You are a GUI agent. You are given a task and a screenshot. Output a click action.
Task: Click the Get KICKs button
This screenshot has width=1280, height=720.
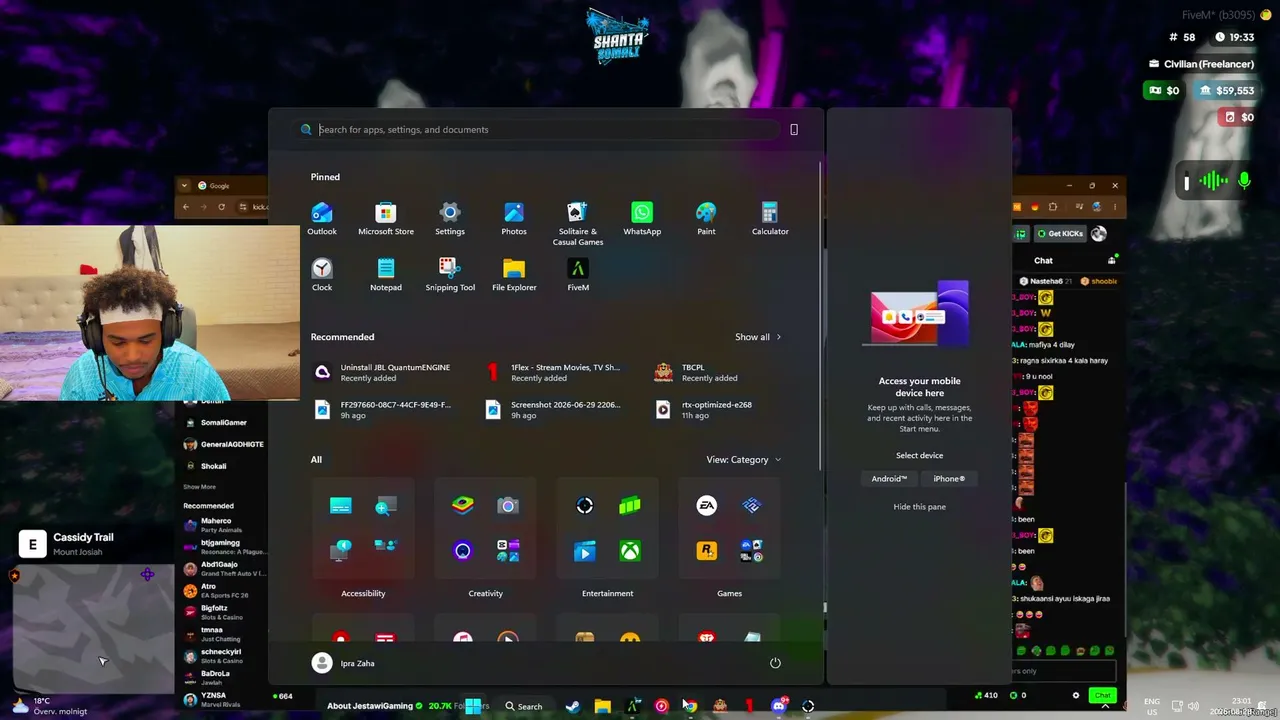1059,234
